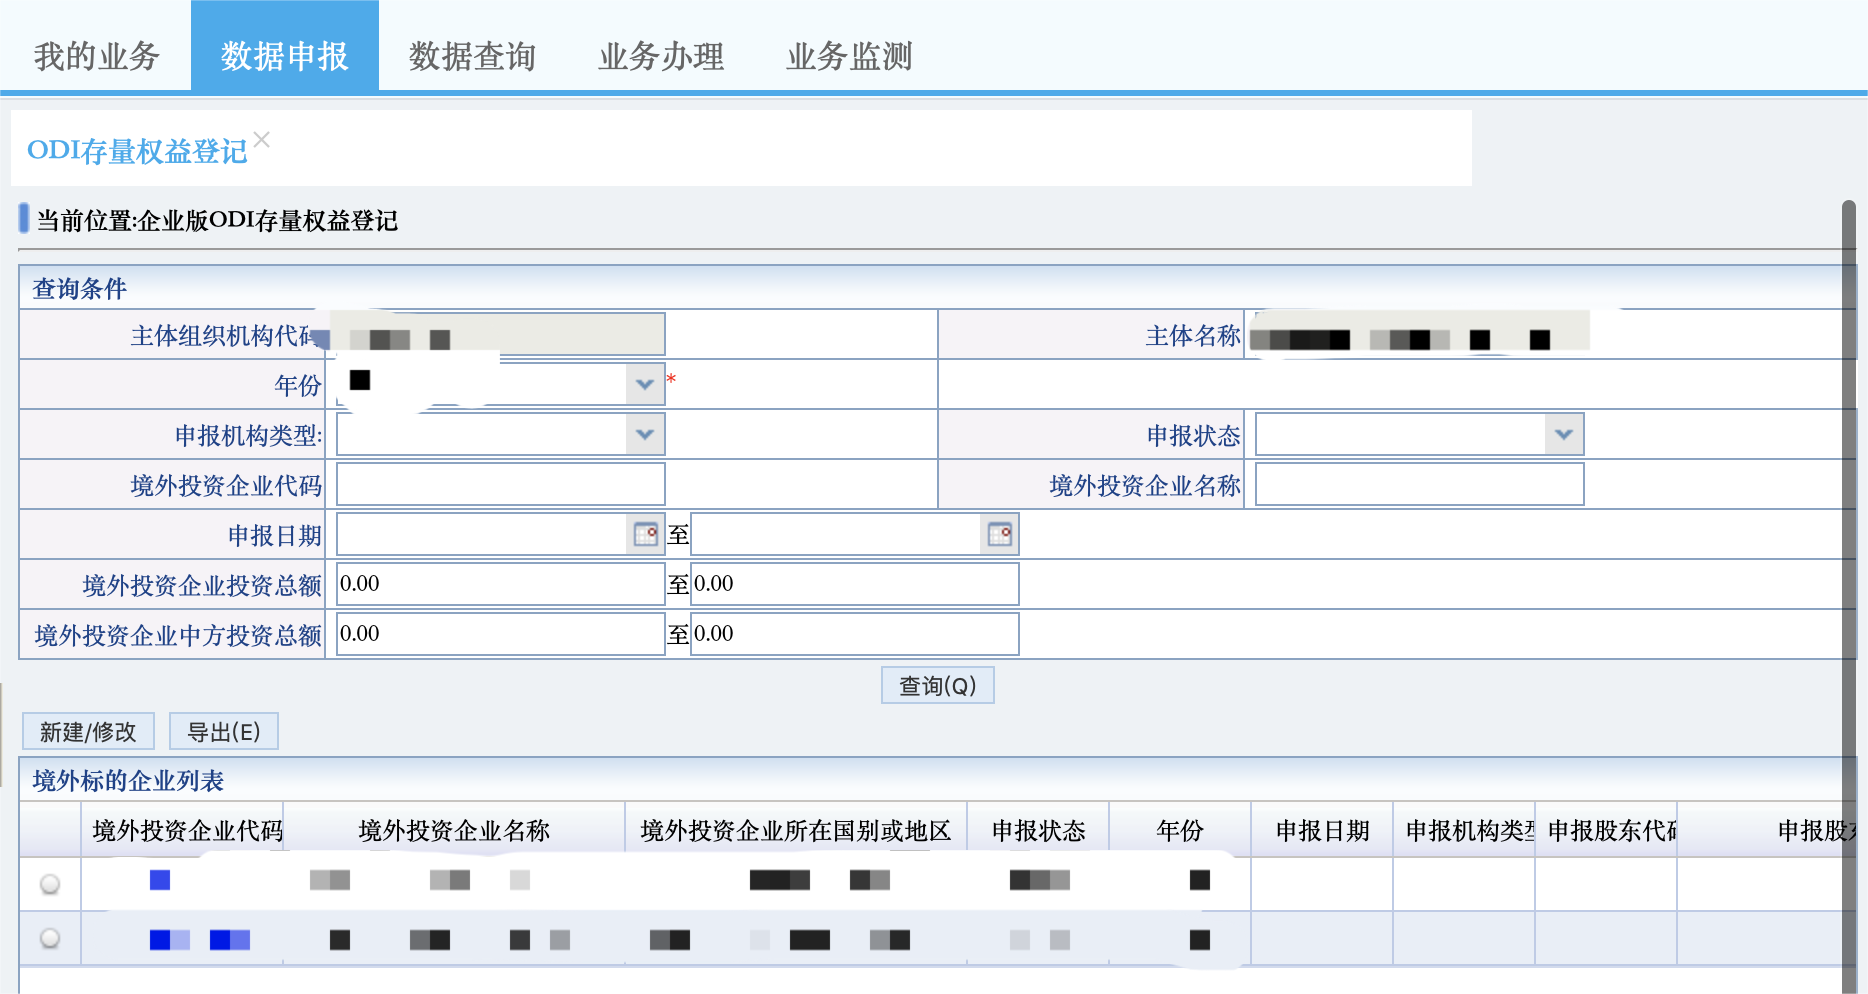Click the 境外投资企业所在国别或地区 column header

[x=796, y=830]
